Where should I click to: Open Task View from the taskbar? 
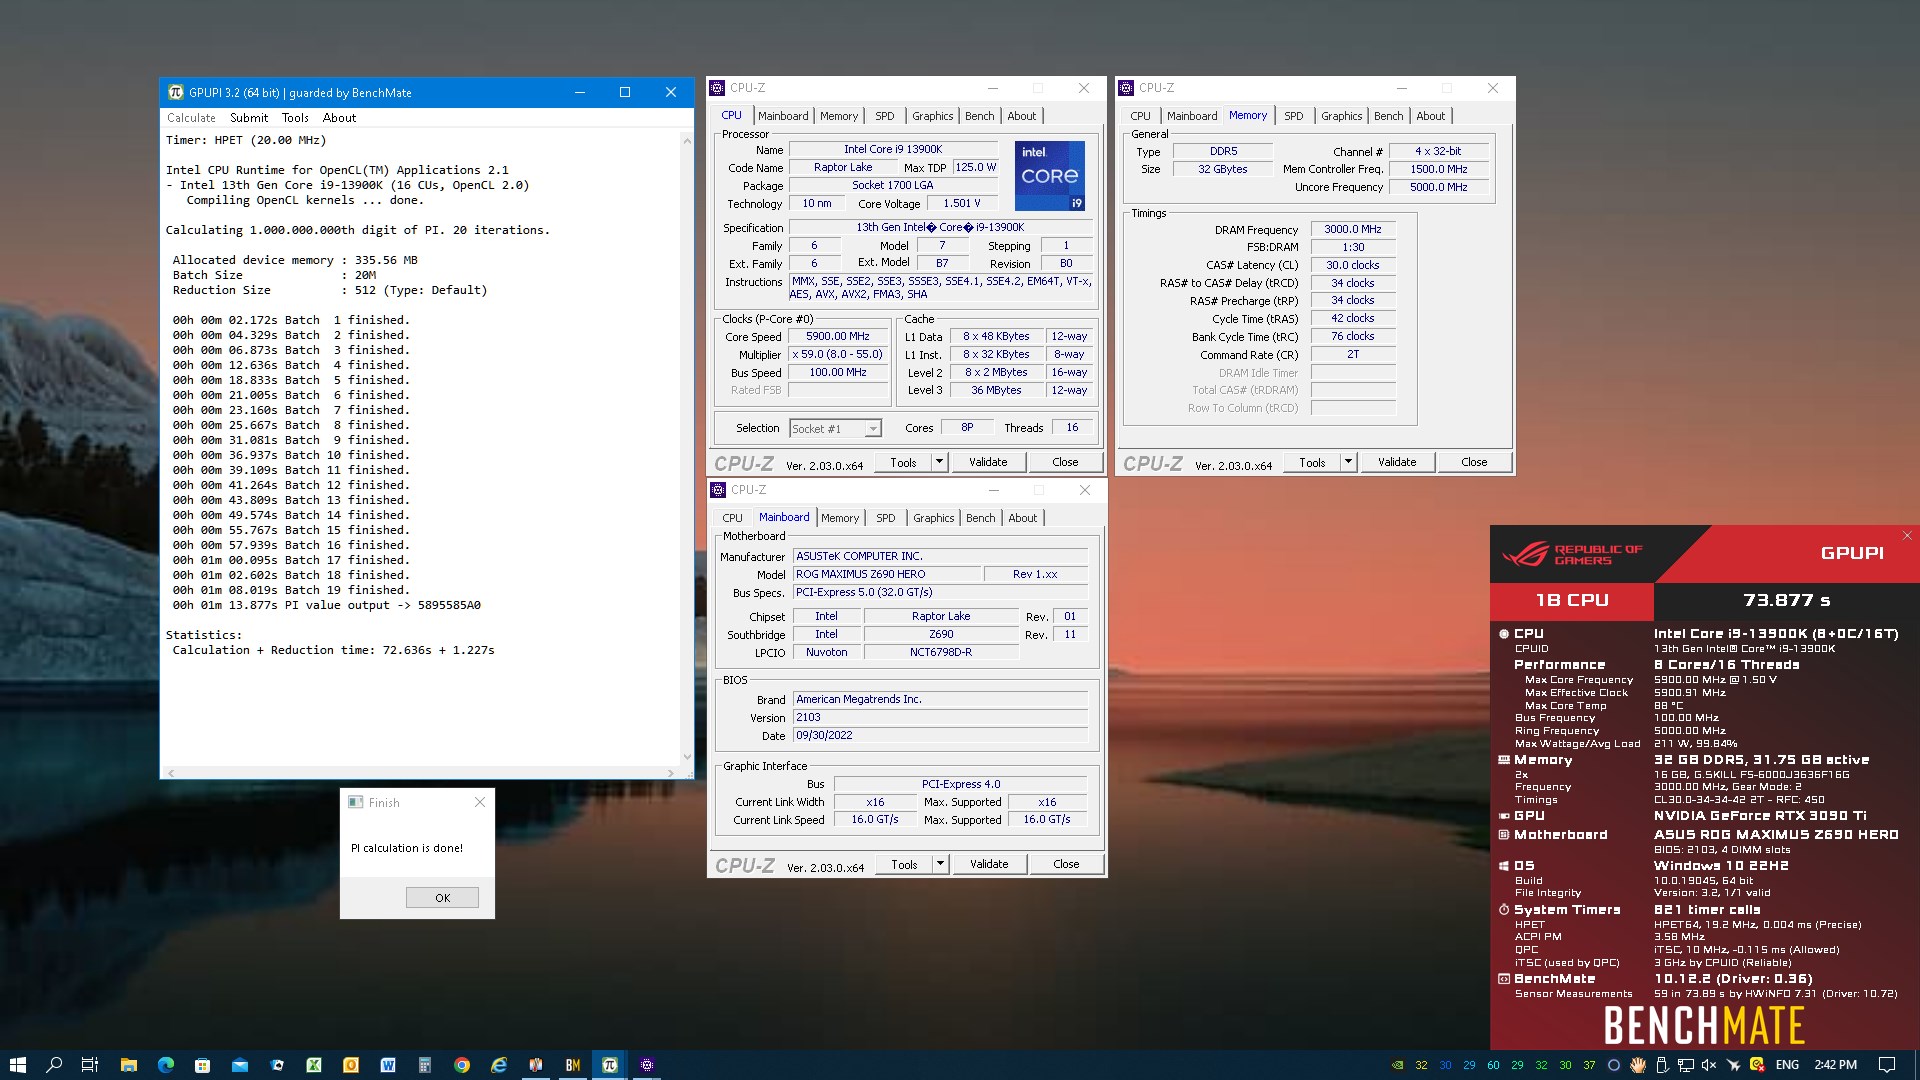(x=90, y=1065)
